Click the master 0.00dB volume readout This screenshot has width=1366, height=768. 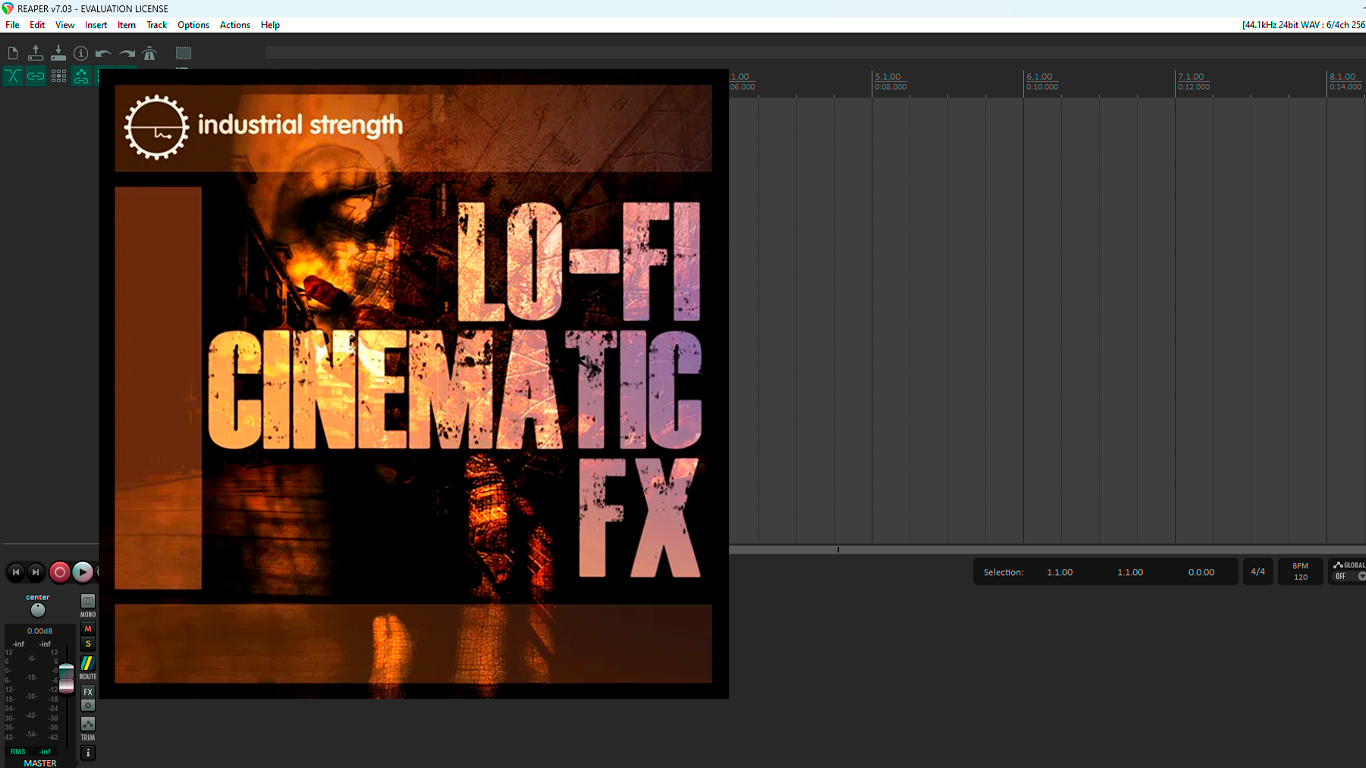tap(40, 631)
